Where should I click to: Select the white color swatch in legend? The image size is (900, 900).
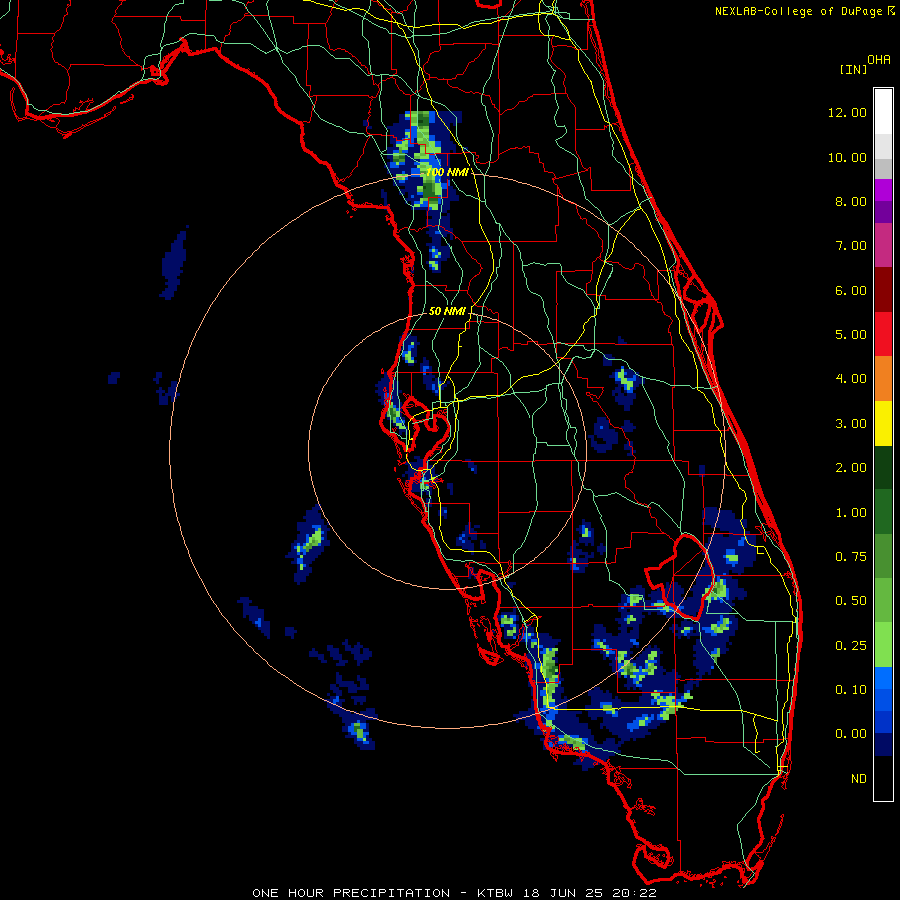883,112
